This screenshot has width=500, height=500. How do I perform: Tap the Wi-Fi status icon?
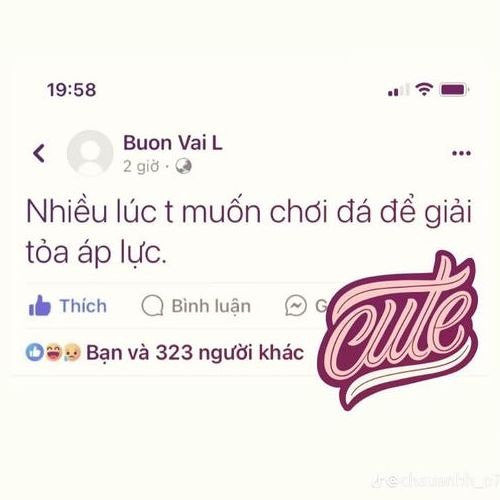coord(424,89)
